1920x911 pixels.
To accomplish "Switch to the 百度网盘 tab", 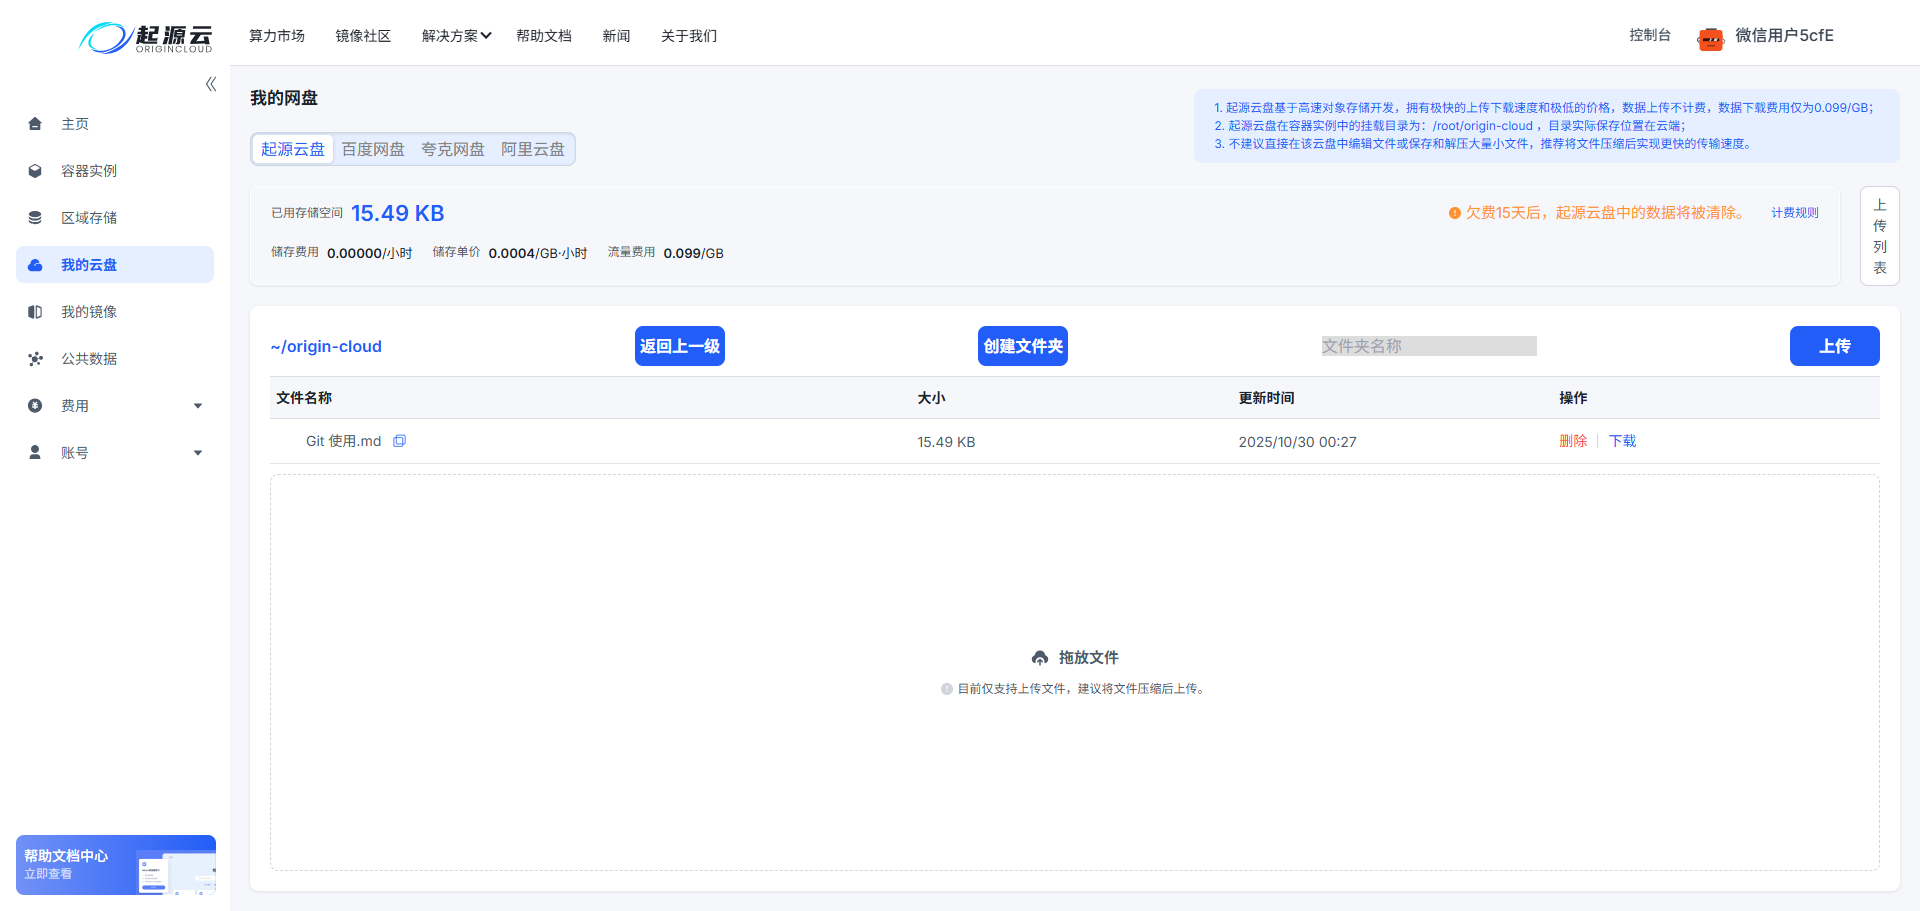I will (373, 148).
